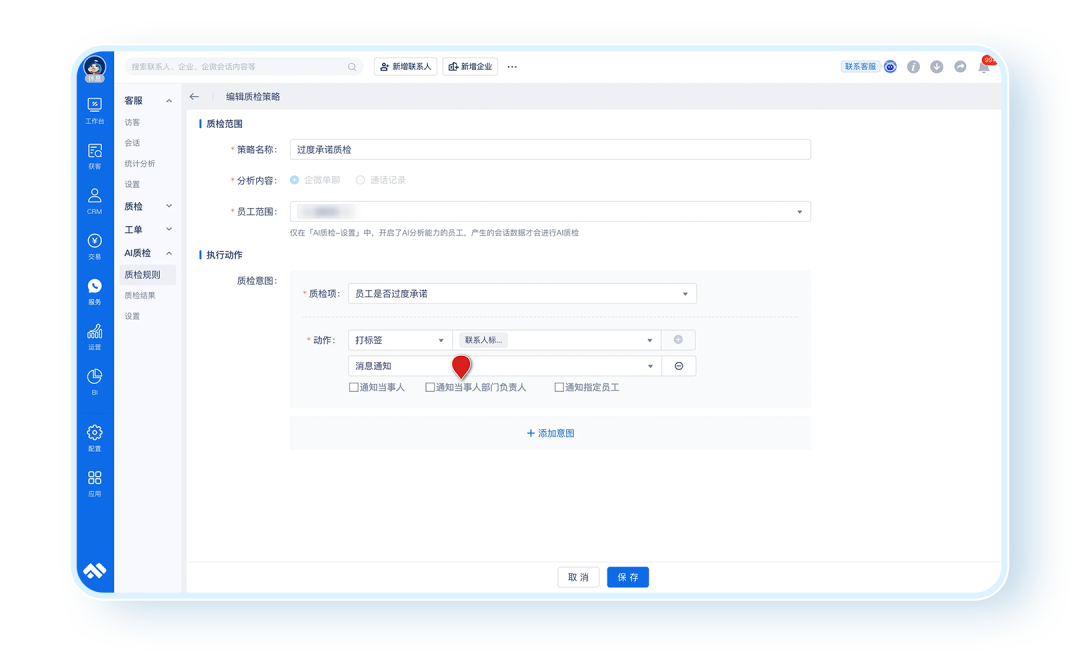
Task: Open the 质检项 dropdown showing 员工是否过度承诺
Action: coord(522,293)
